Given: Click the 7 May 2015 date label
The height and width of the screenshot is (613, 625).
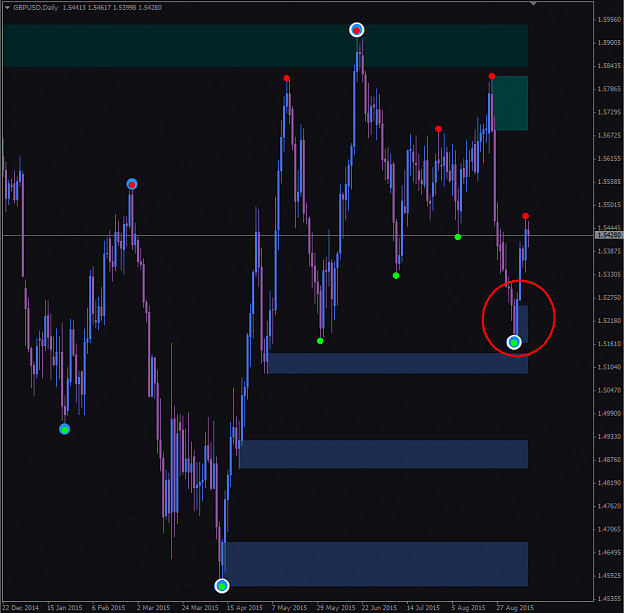Looking at the screenshot, I should 289,608.
